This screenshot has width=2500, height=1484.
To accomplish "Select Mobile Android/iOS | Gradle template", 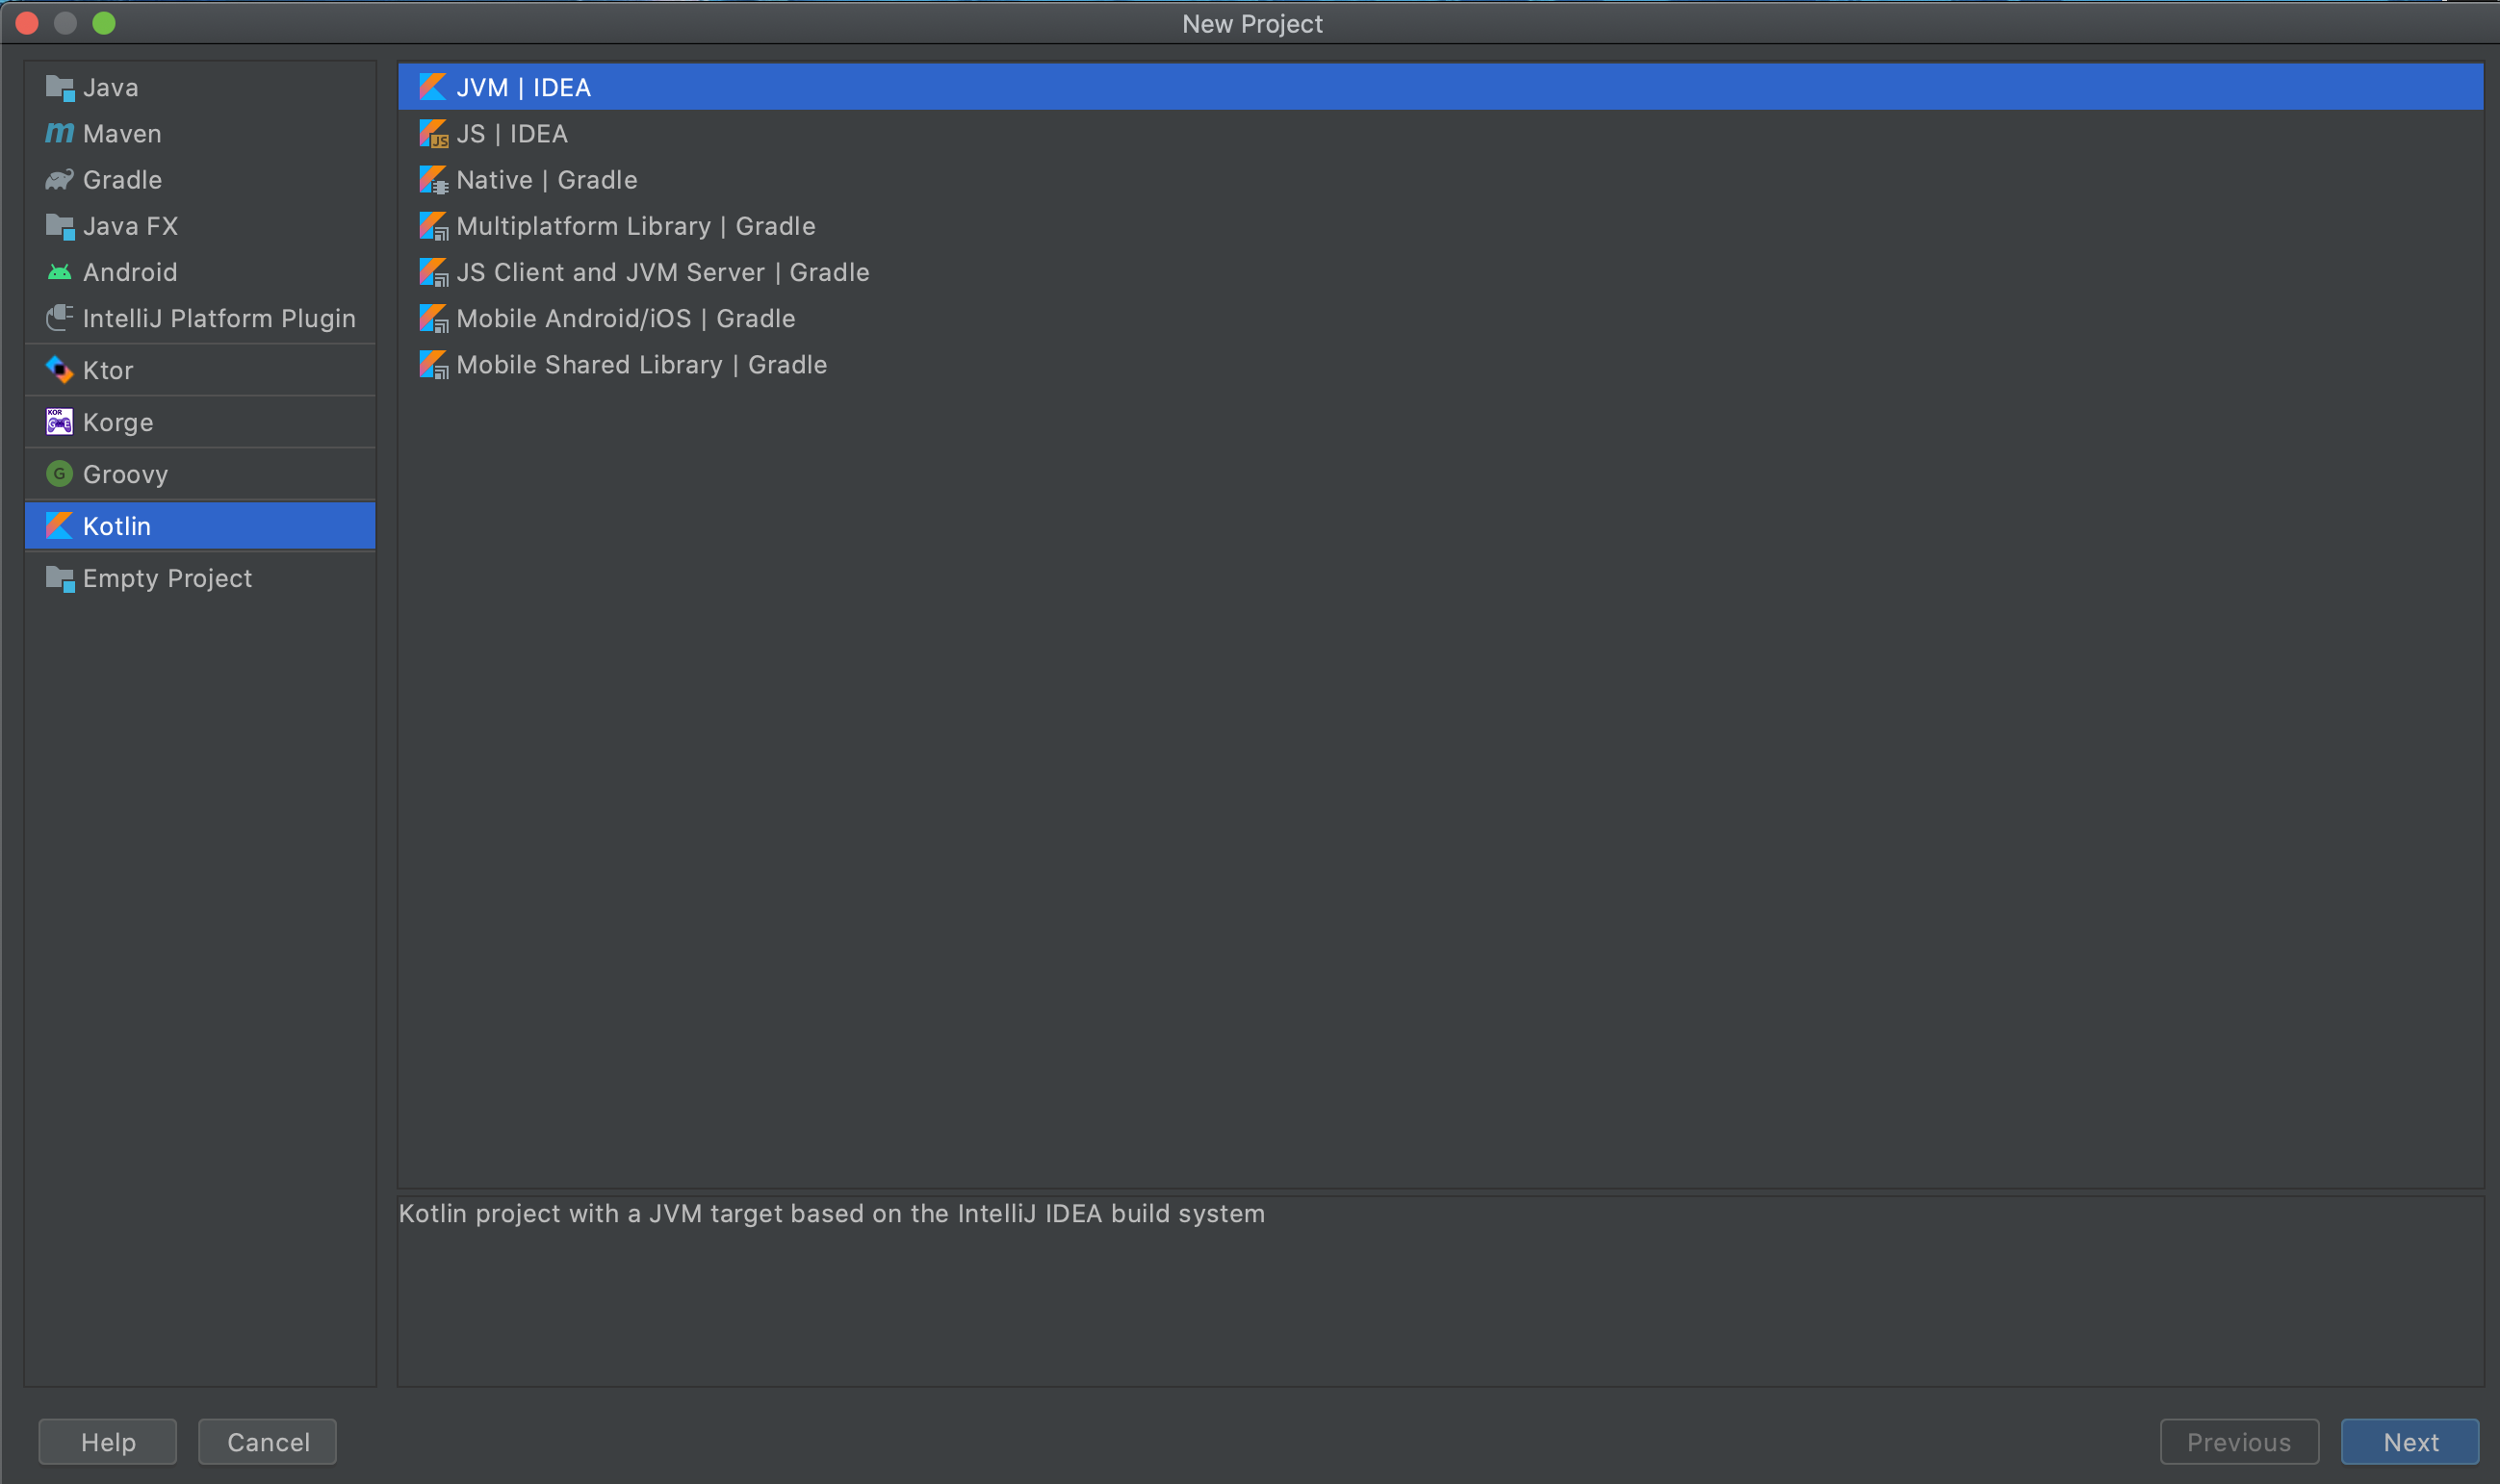I will pyautogui.click(x=626, y=318).
